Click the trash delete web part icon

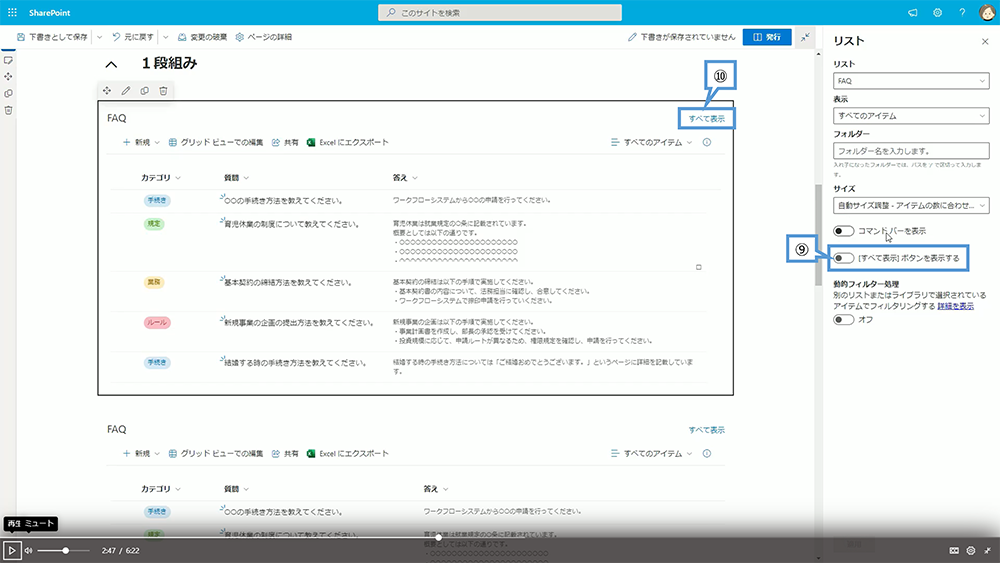(163, 91)
